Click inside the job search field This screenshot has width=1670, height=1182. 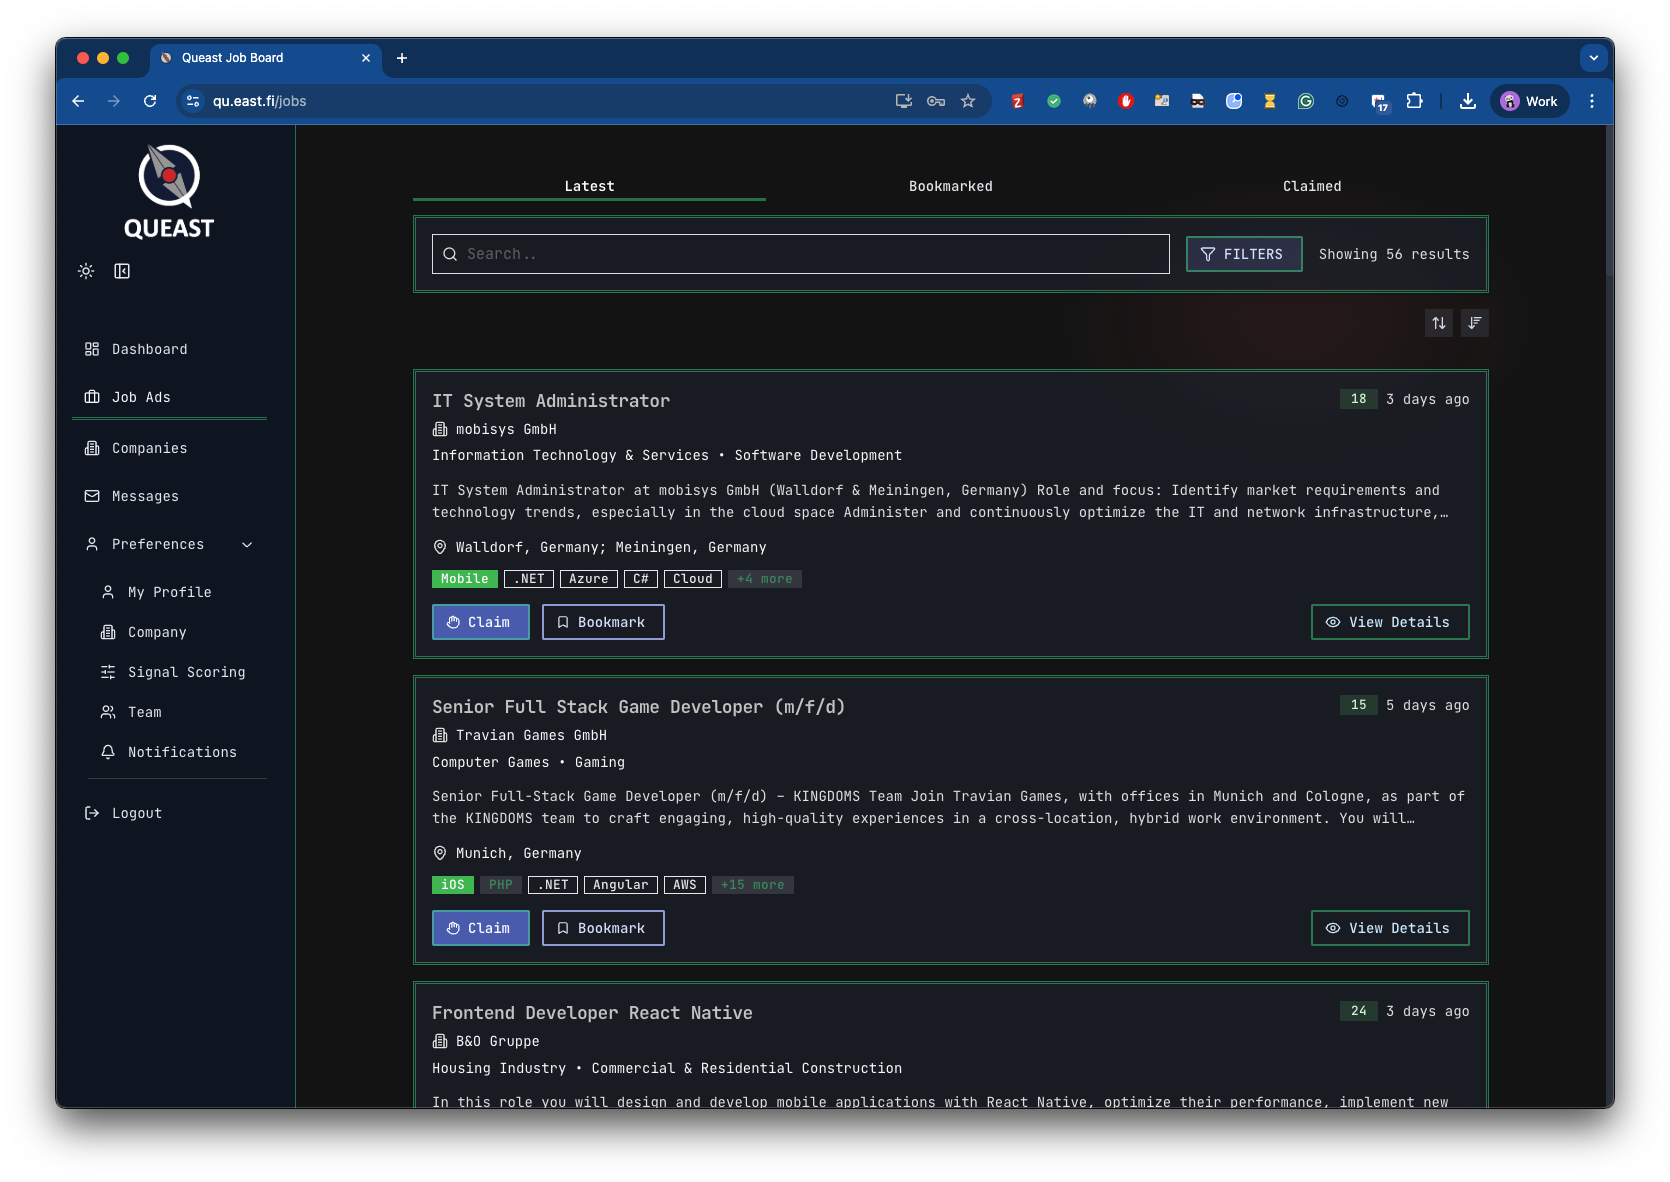(x=799, y=254)
